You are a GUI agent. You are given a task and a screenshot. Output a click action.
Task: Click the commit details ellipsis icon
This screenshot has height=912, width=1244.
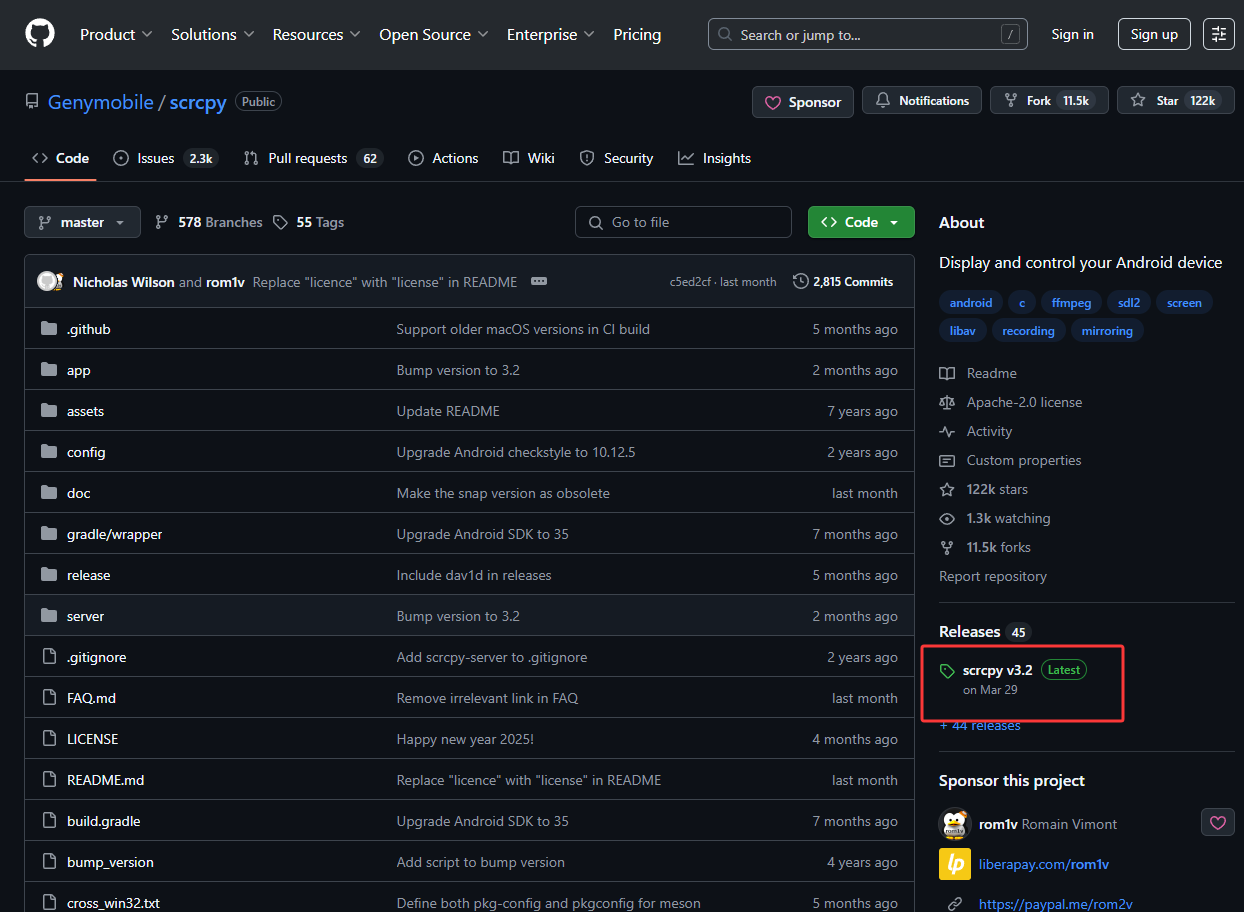(539, 281)
